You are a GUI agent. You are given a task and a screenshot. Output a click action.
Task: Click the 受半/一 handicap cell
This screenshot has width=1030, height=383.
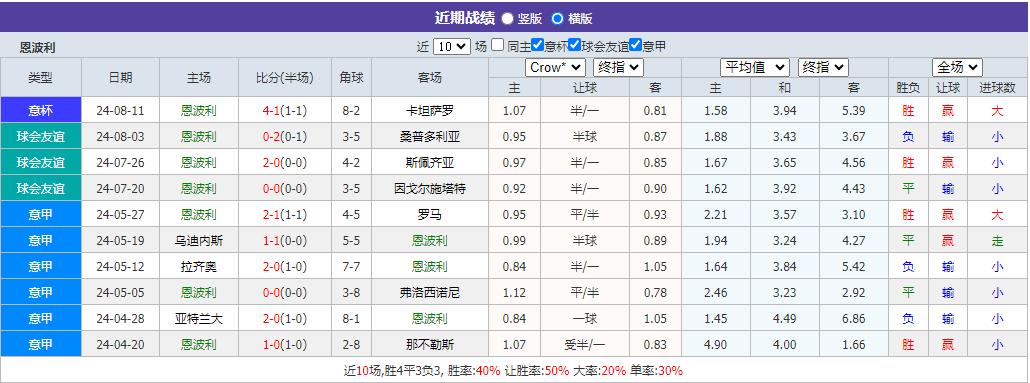coord(585,344)
